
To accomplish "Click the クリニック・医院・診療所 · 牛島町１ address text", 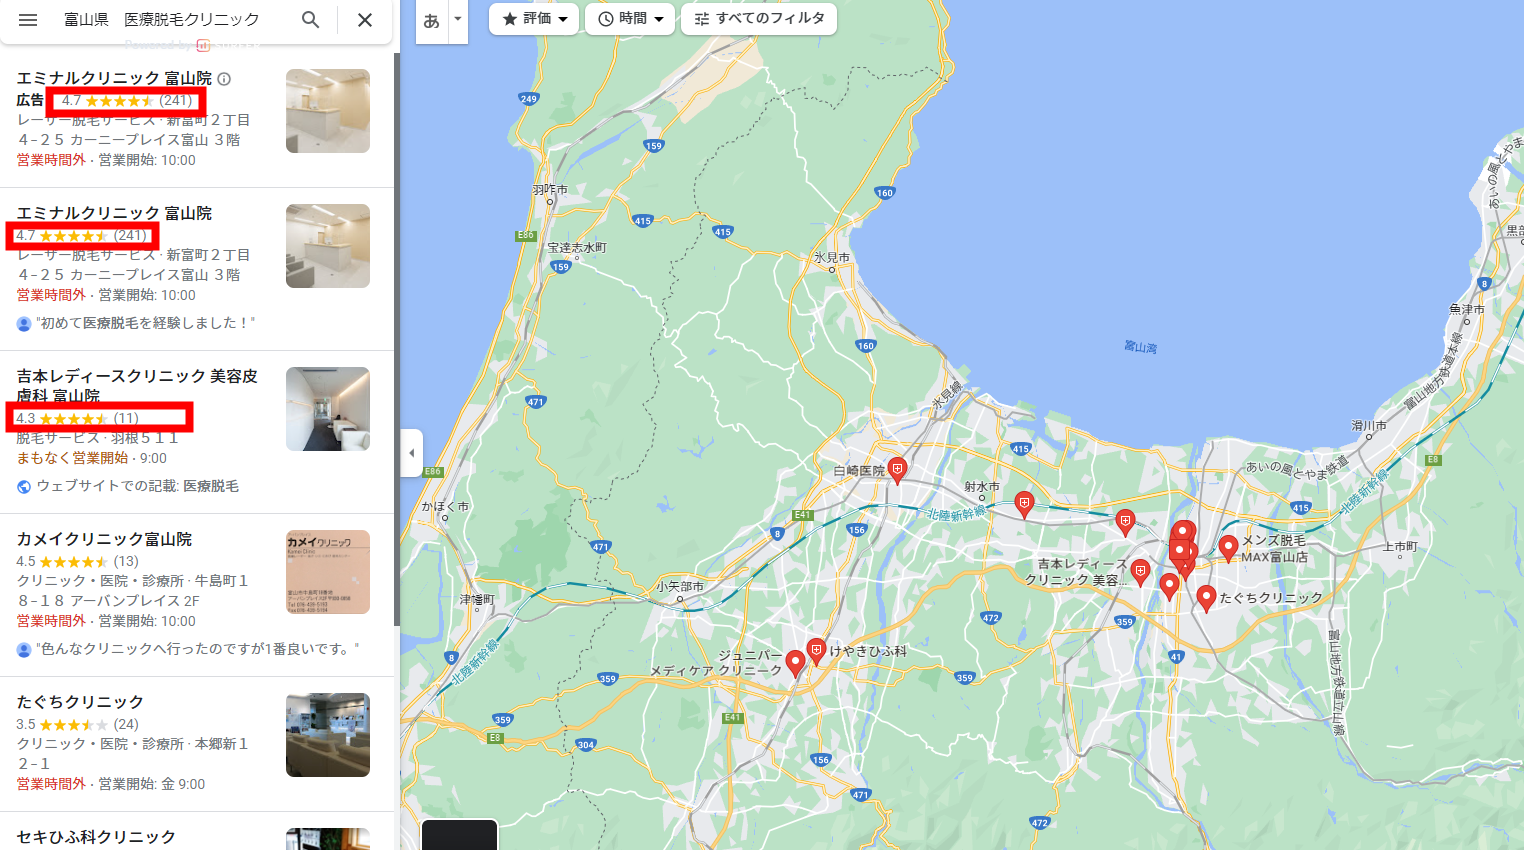I will pyautogui.click(x=132, y=580).
